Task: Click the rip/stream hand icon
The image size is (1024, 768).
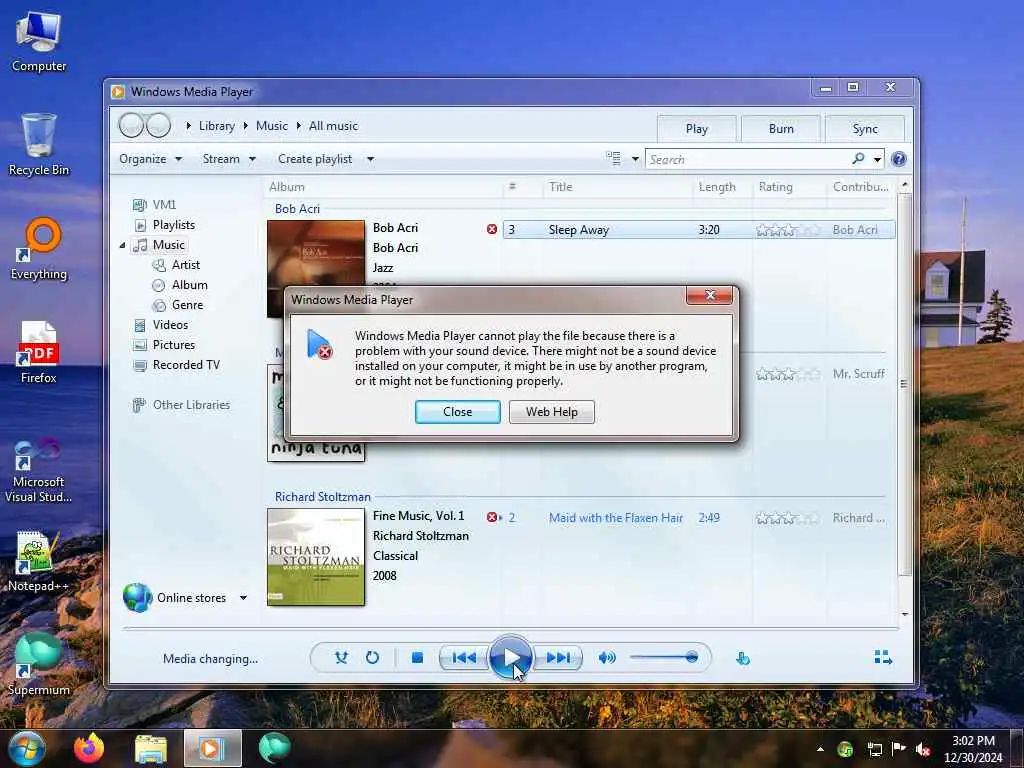Action: [743, 658]
